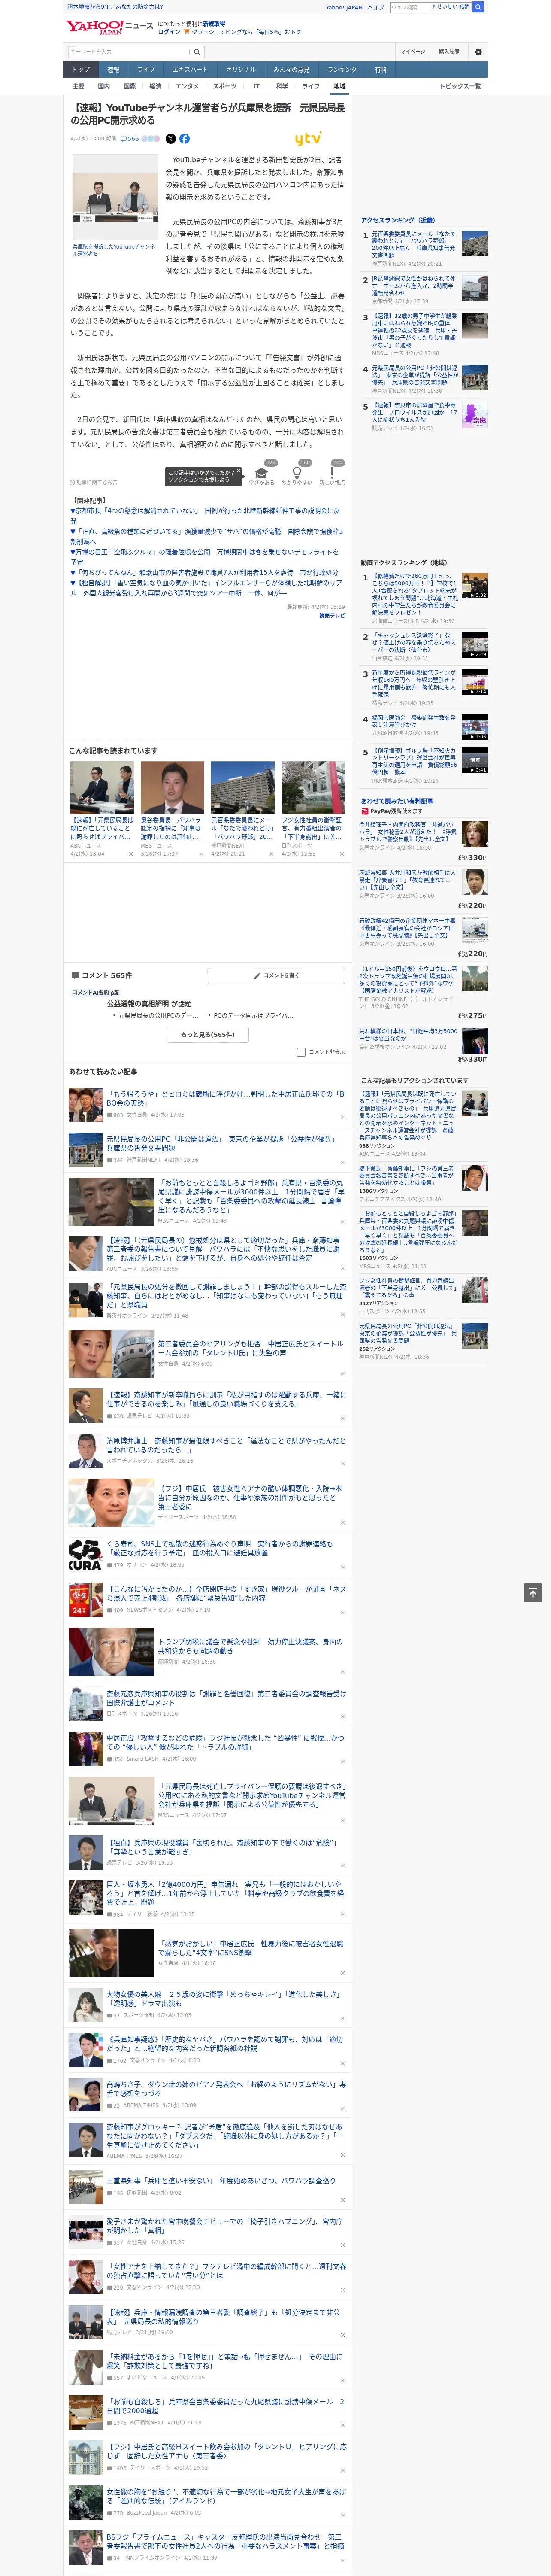Select オリジナル navigation tab
The image size is (551, 2576).
(241, 70)
